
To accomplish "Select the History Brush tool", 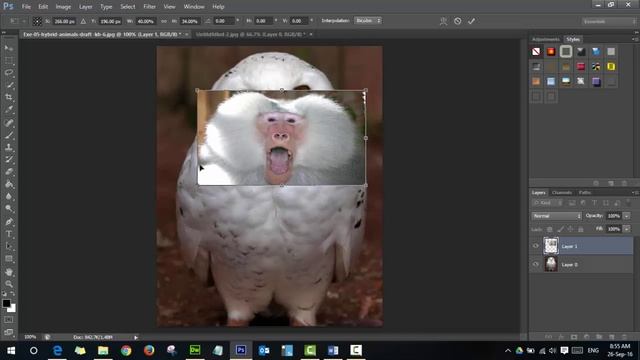I will tap(9, 159).
